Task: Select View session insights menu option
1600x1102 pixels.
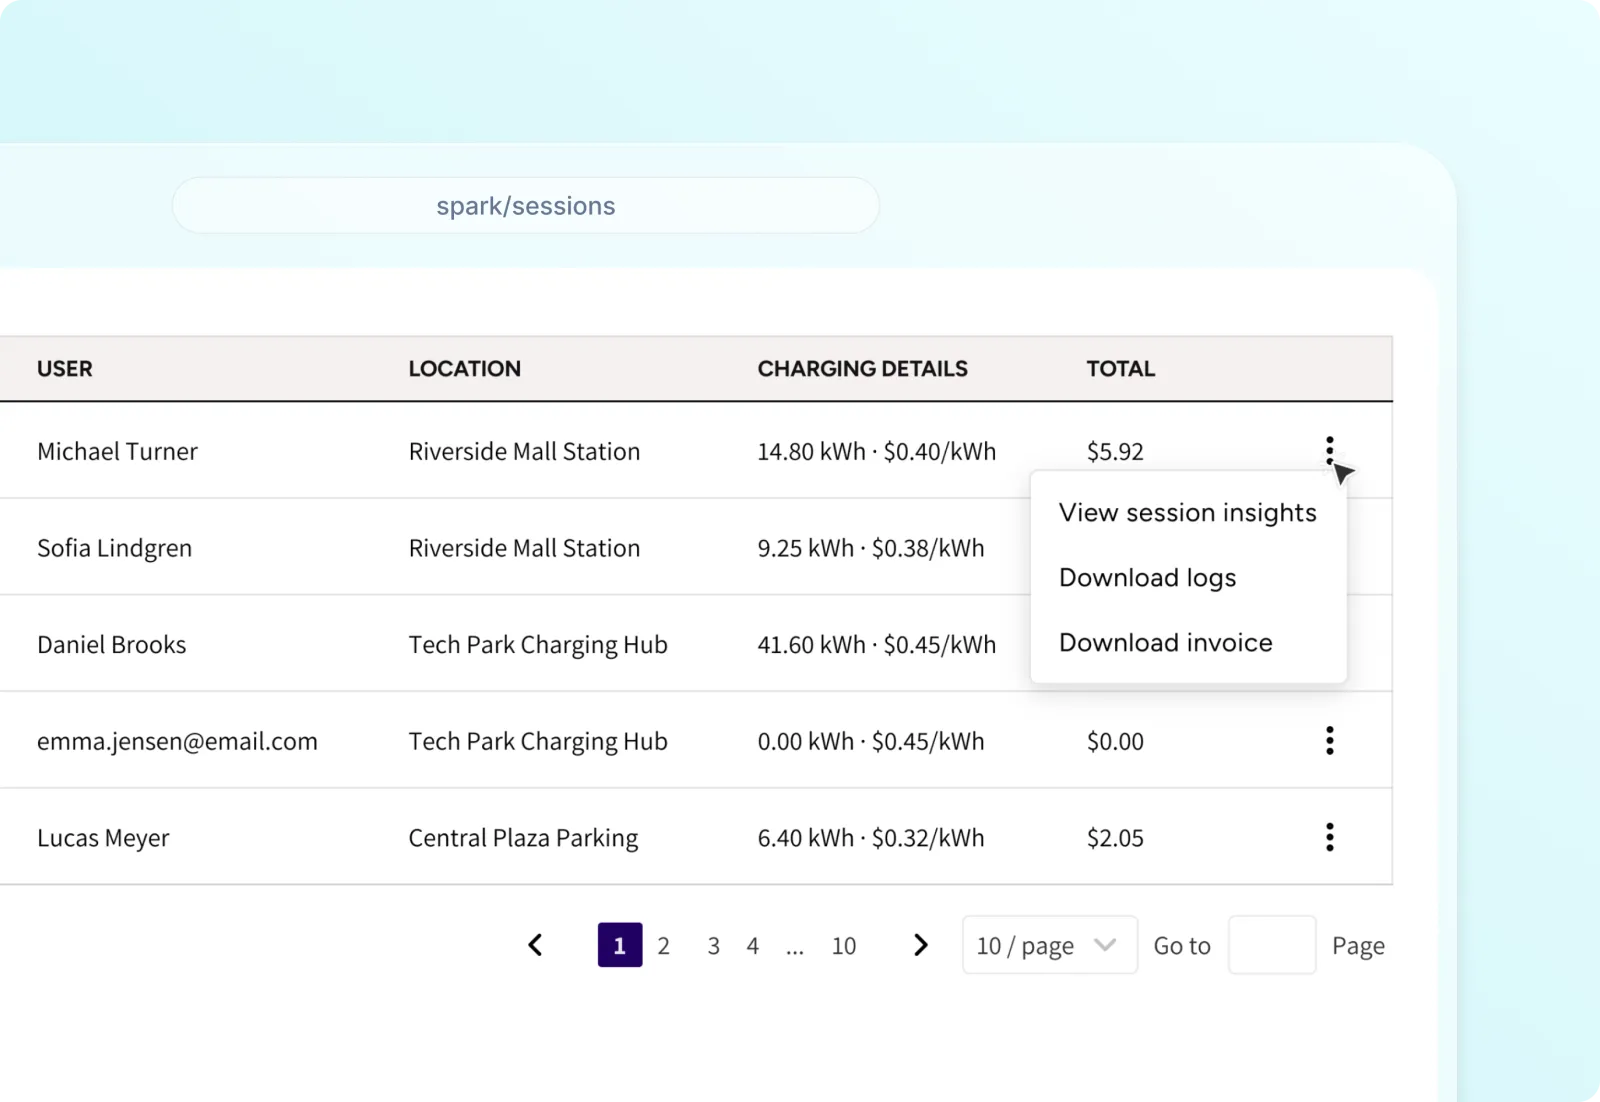Action: click(1187, 513)
